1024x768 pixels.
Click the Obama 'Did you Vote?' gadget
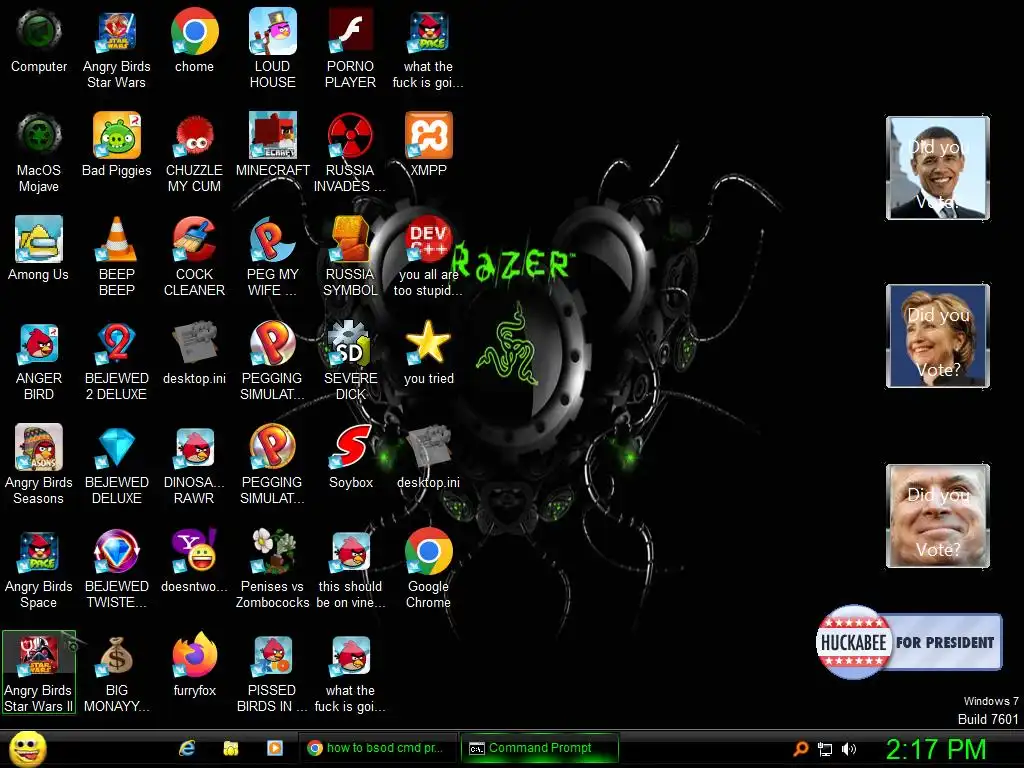tap(938, 168)
